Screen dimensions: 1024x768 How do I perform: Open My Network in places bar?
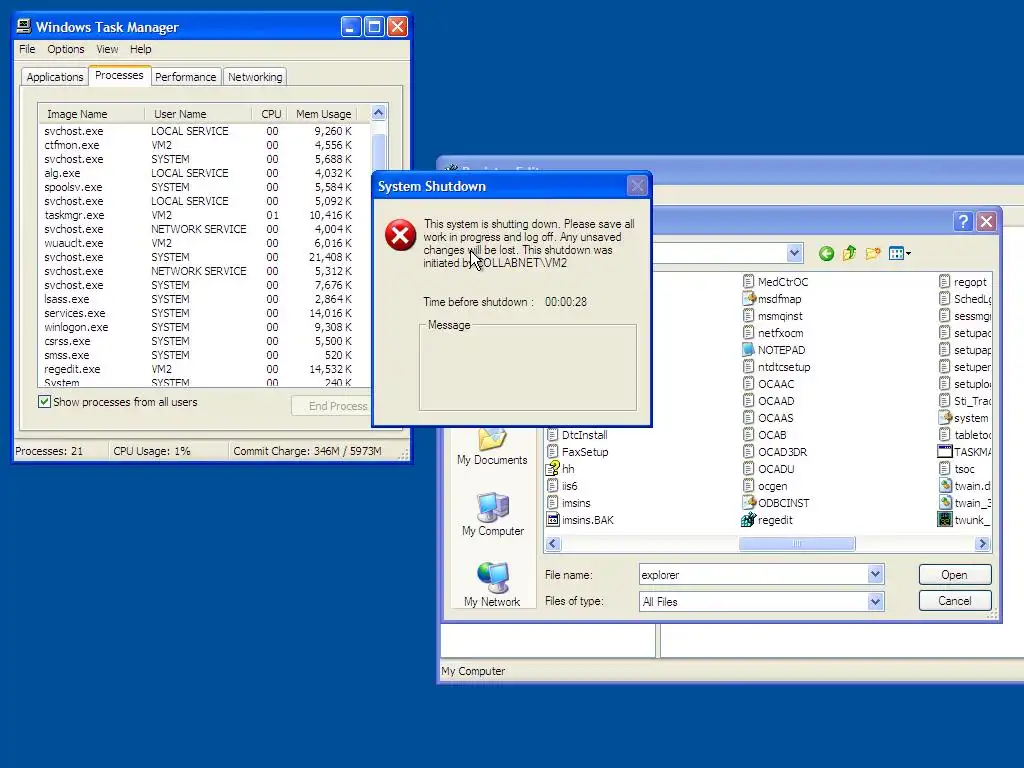click(492, 585)
